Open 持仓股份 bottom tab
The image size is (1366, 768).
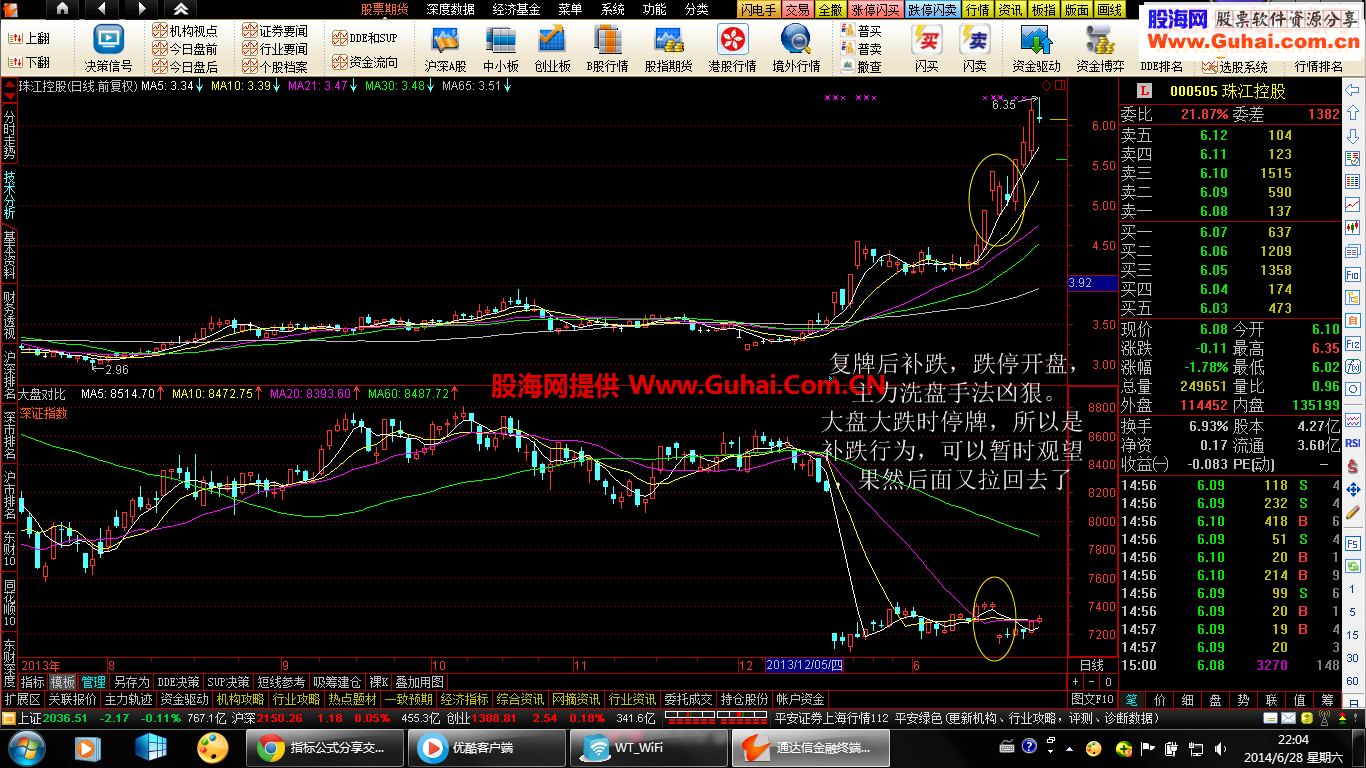pos(745,699)
